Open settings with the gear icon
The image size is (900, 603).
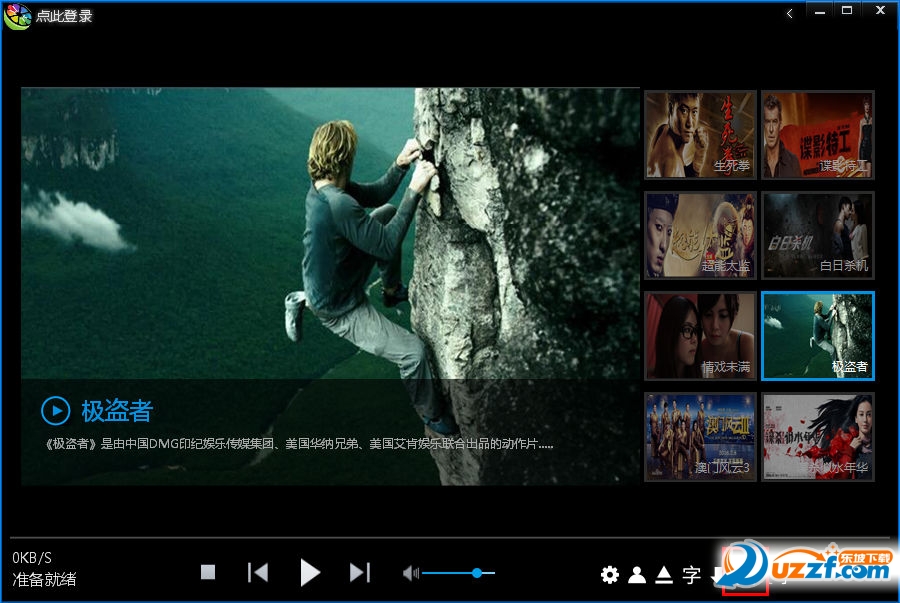pos(610,574)
